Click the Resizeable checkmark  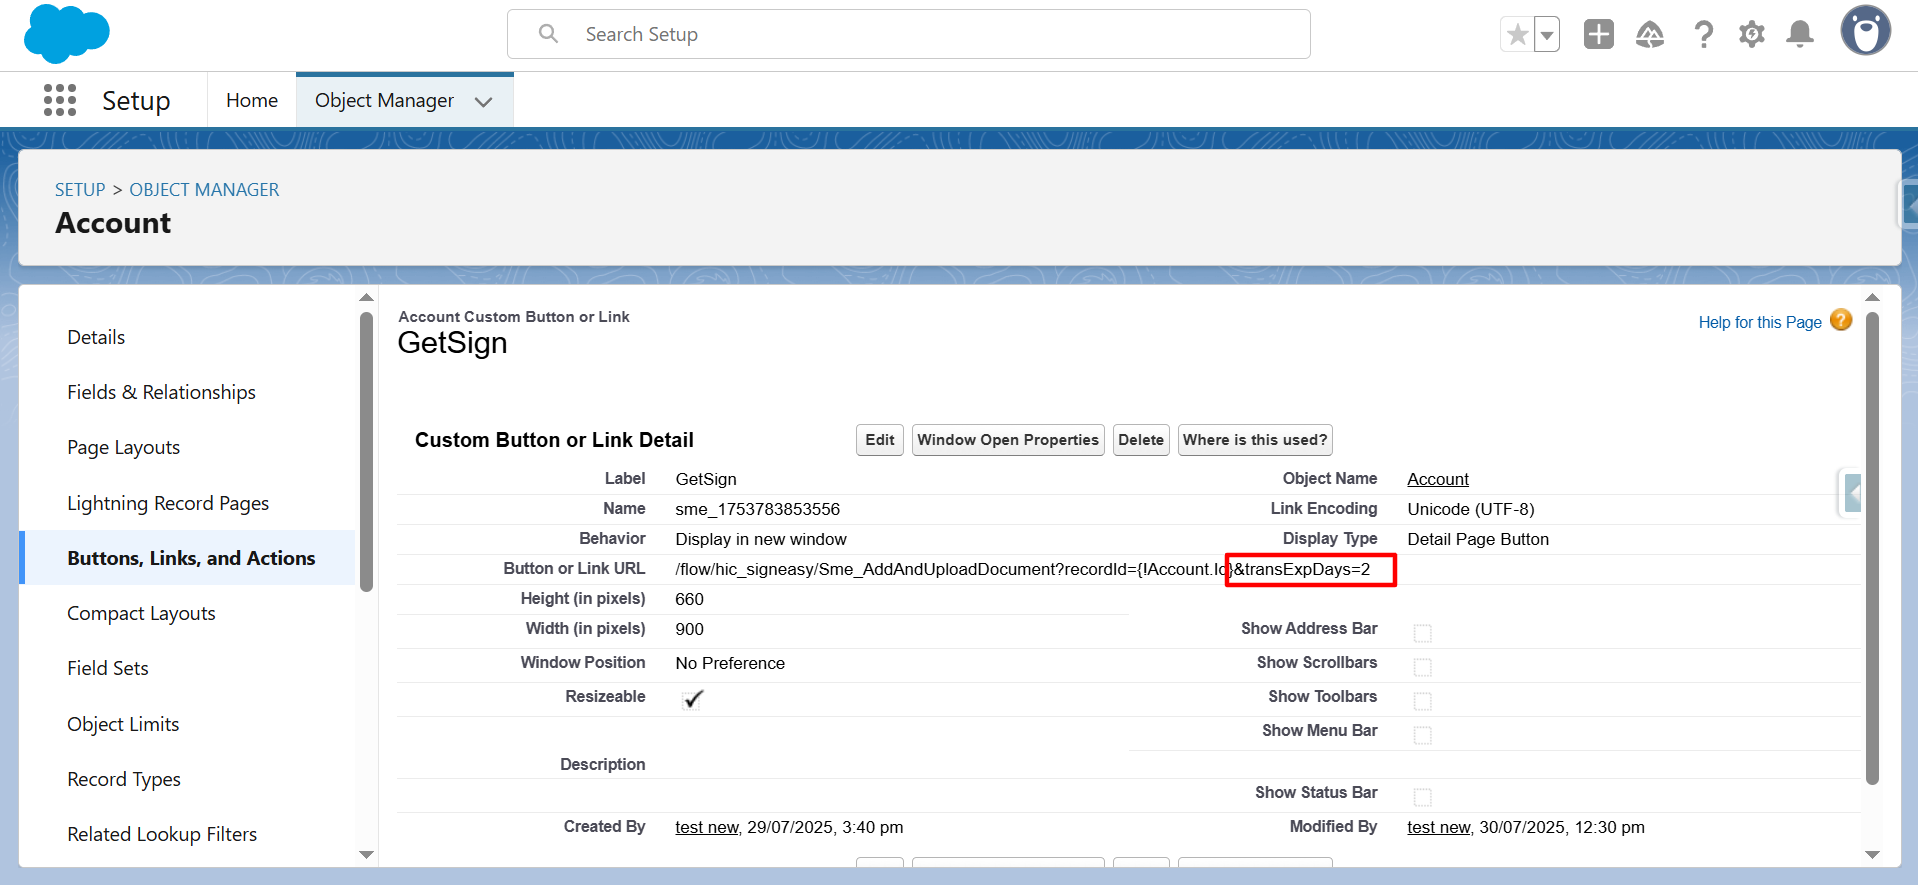[692, 699]
